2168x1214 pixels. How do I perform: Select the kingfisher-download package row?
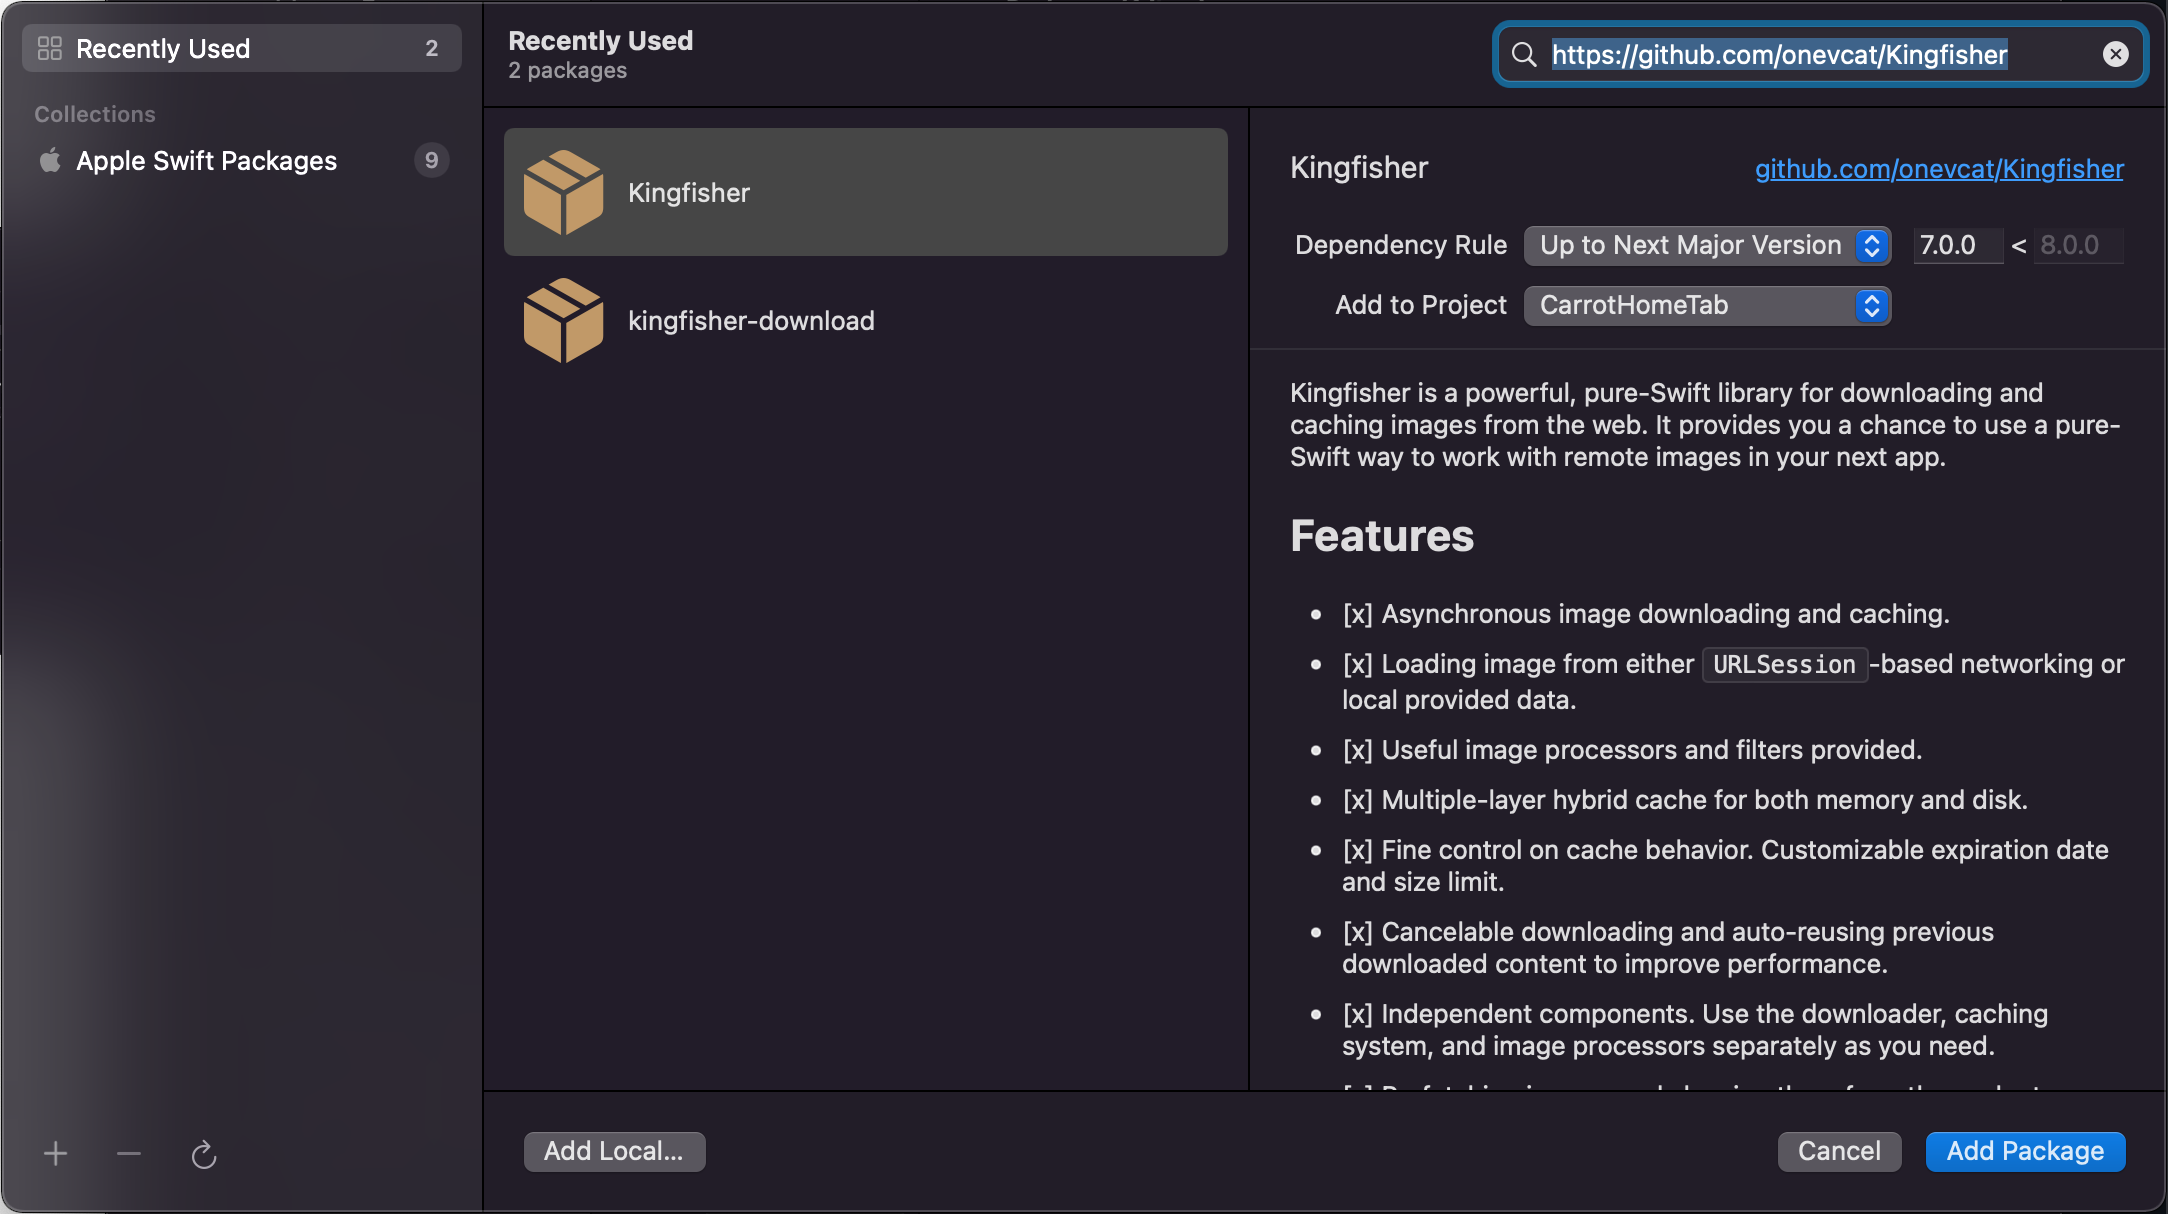pos(865,320)
